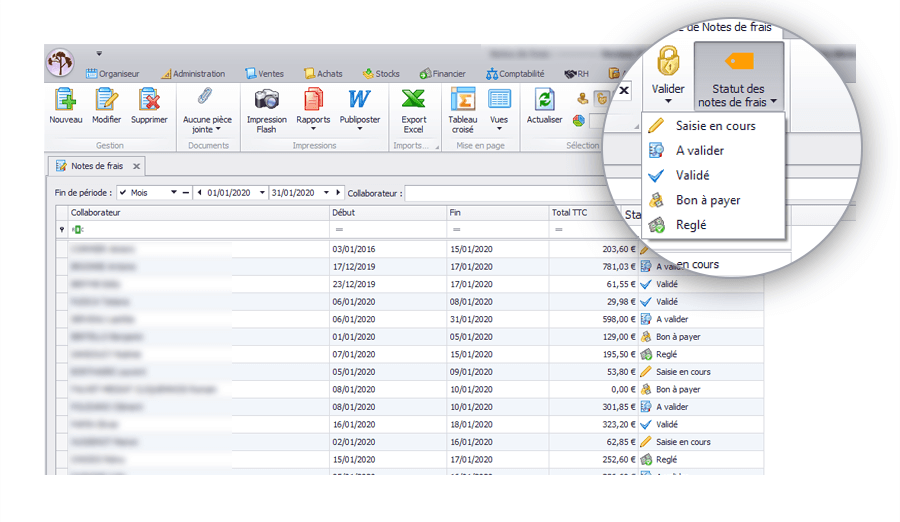Open the Tableau croisé pivot tool
This screenshot has width=900, height=522.
[x=462, y=100]
